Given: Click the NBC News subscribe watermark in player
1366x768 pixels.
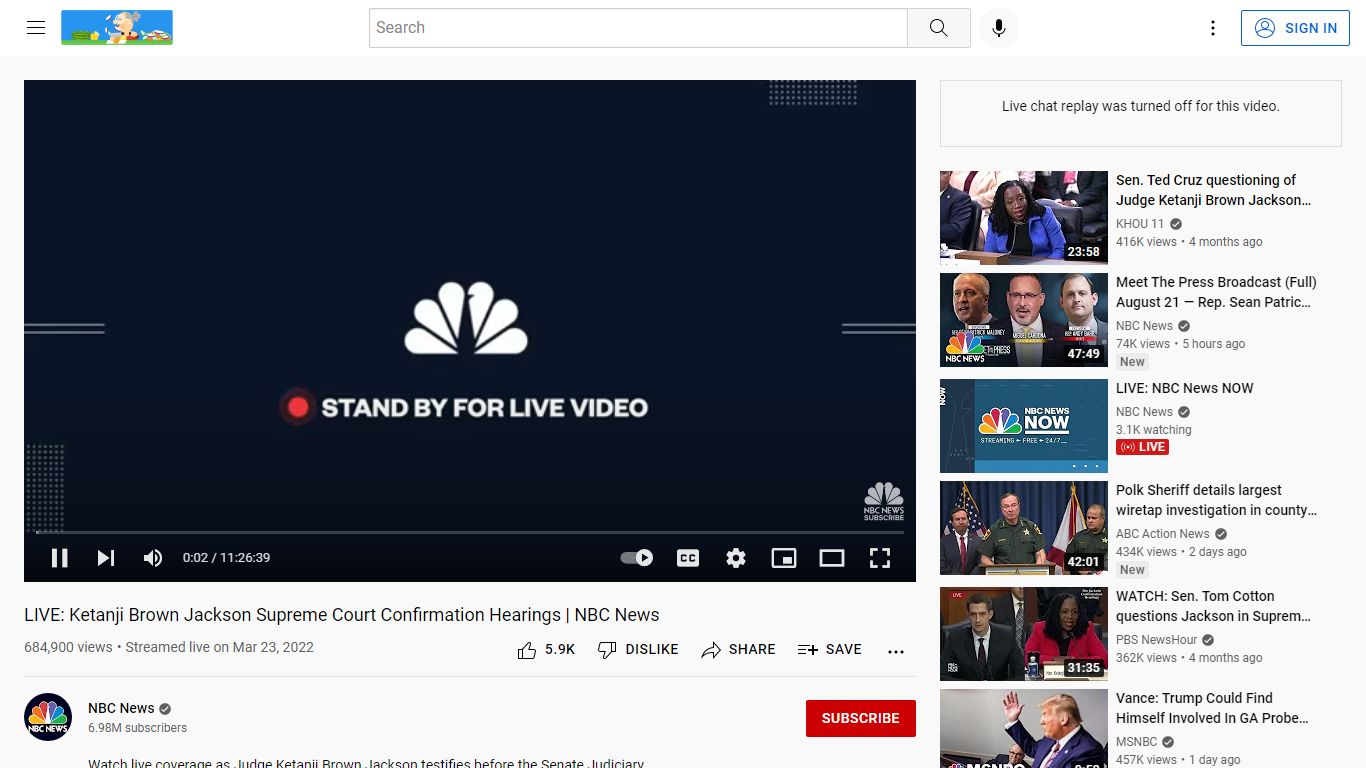Looking at the screenshot, I should click(884, 501).
